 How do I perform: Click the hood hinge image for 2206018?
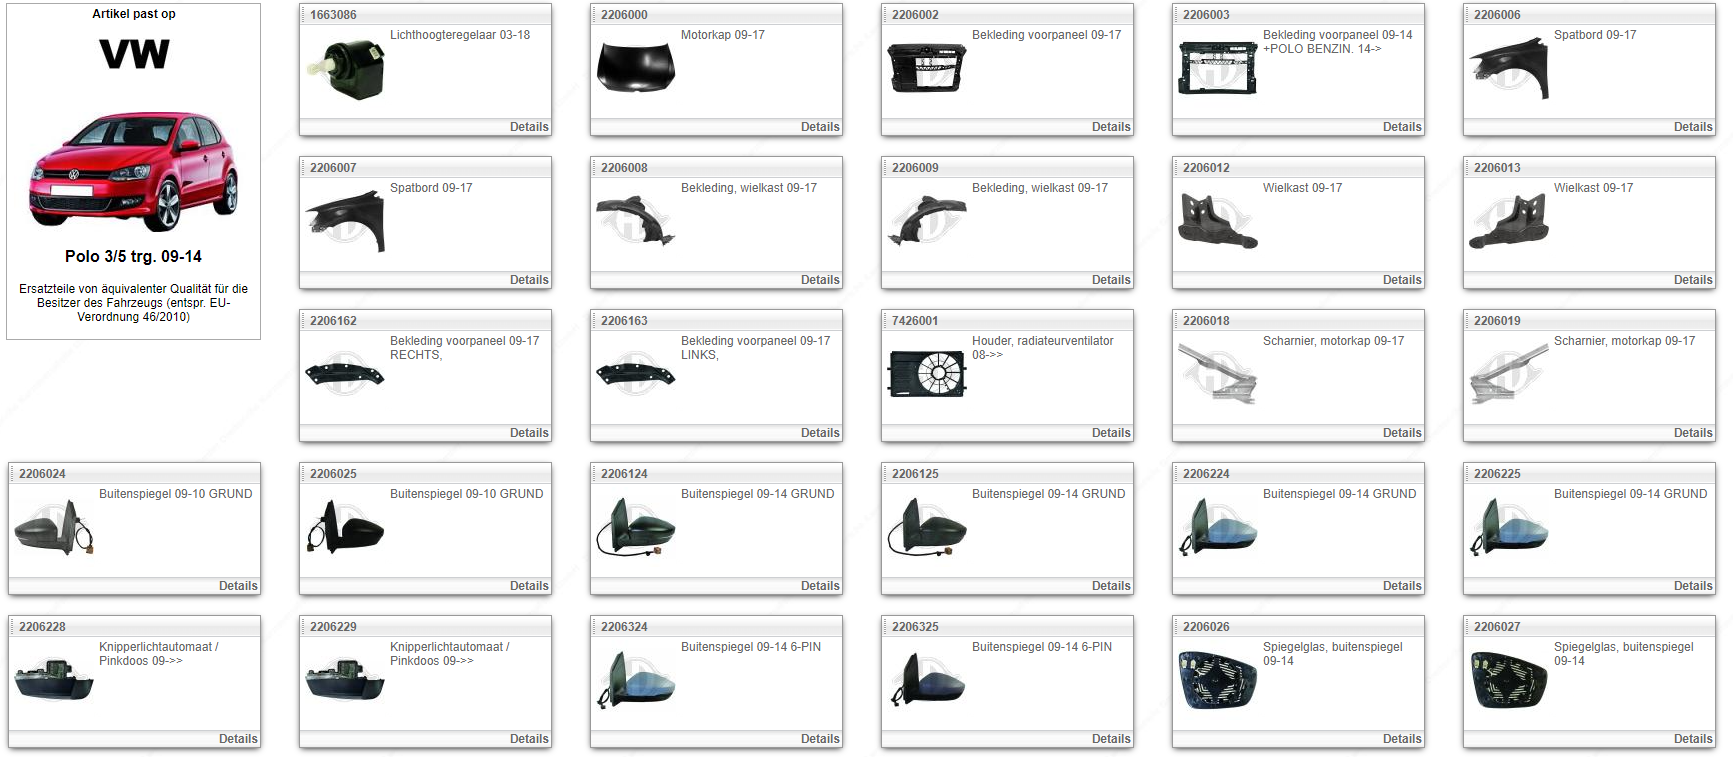[1218, 374]
